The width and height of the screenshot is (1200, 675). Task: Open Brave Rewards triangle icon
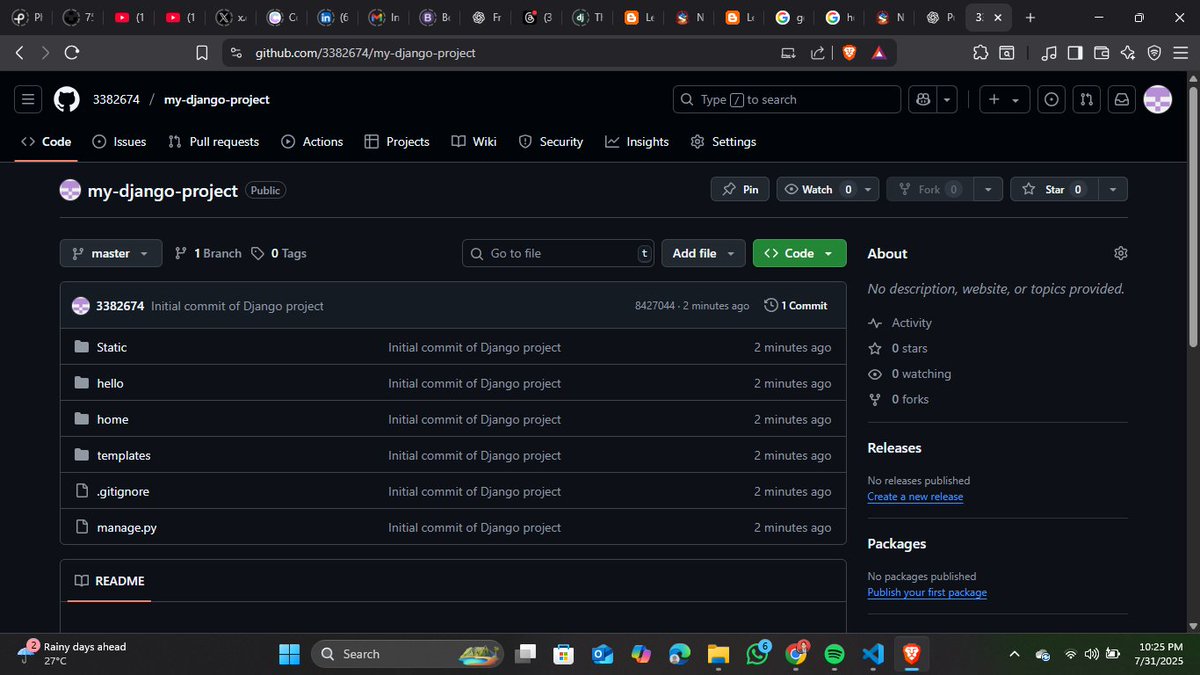pos(878,53)
